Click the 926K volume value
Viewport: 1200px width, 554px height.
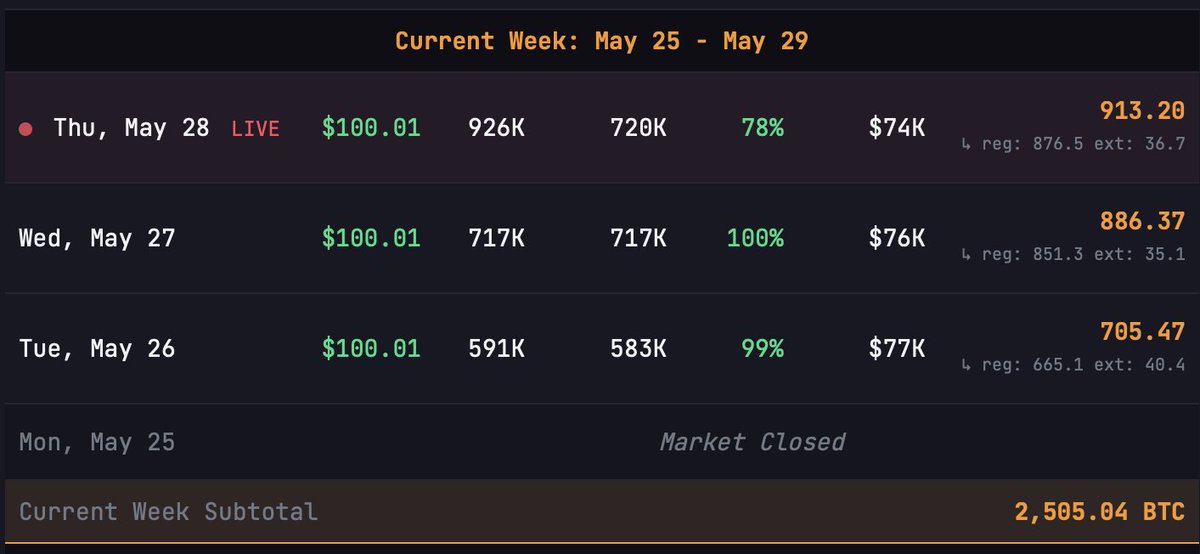coord(496,128)
